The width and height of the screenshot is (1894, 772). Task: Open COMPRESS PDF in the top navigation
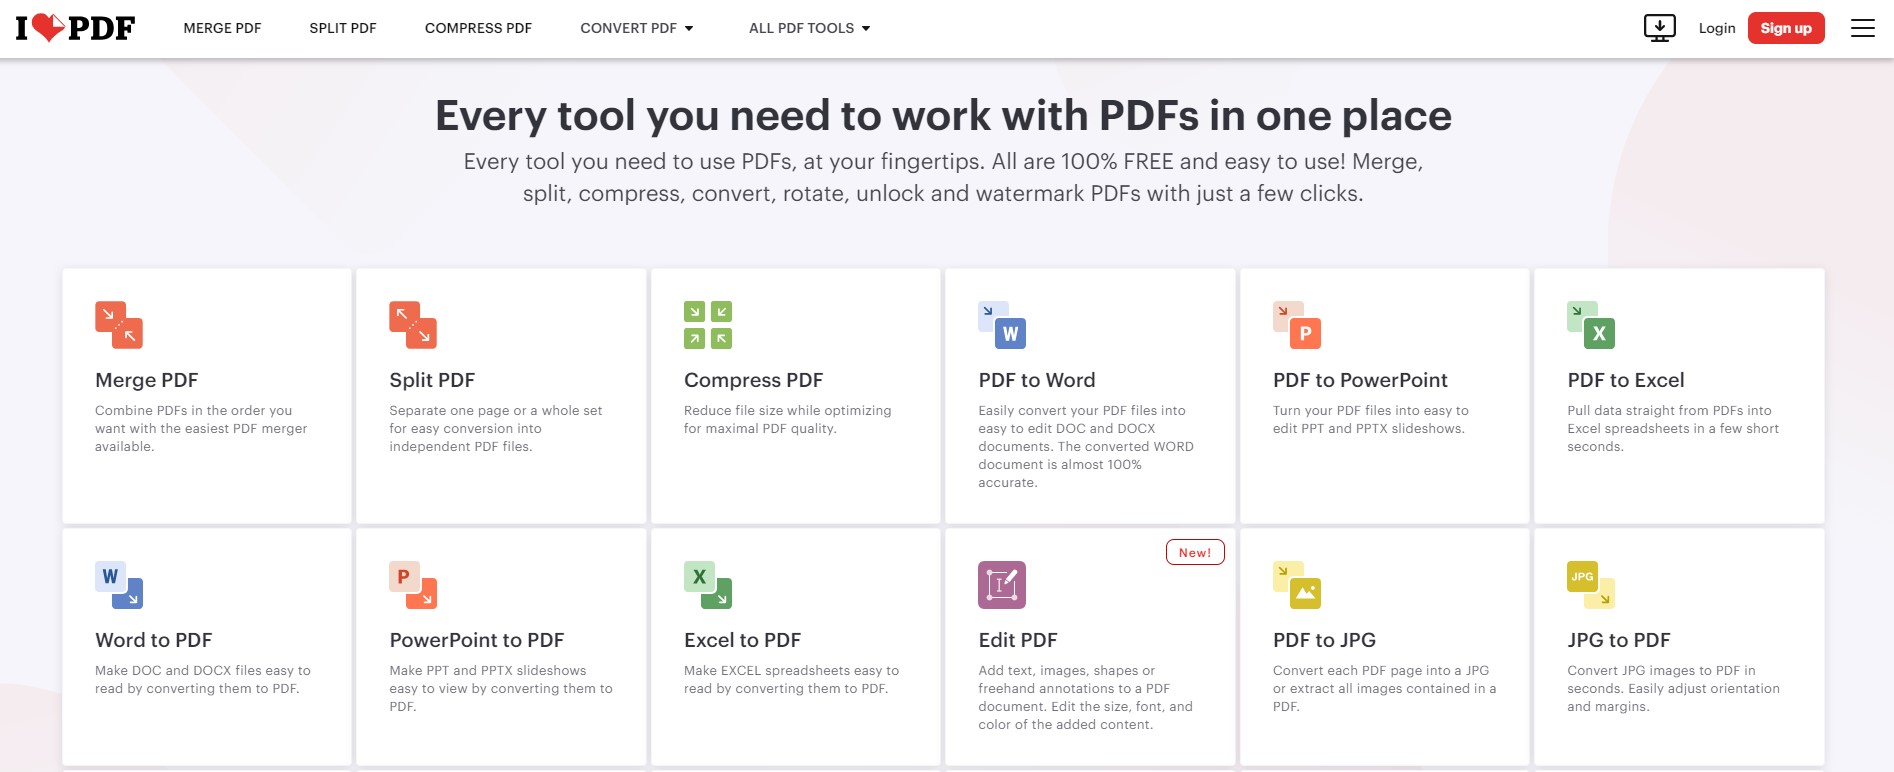click(478, 28)
